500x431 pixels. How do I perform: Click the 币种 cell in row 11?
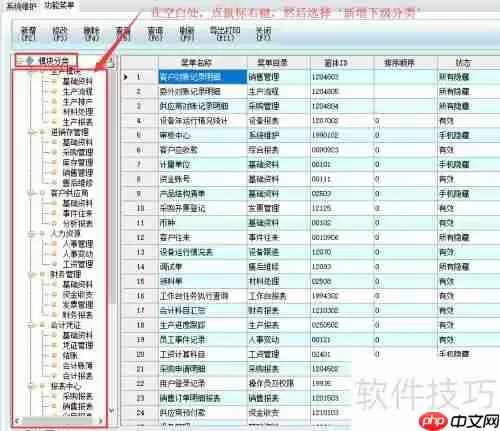(x=203, y=223)
